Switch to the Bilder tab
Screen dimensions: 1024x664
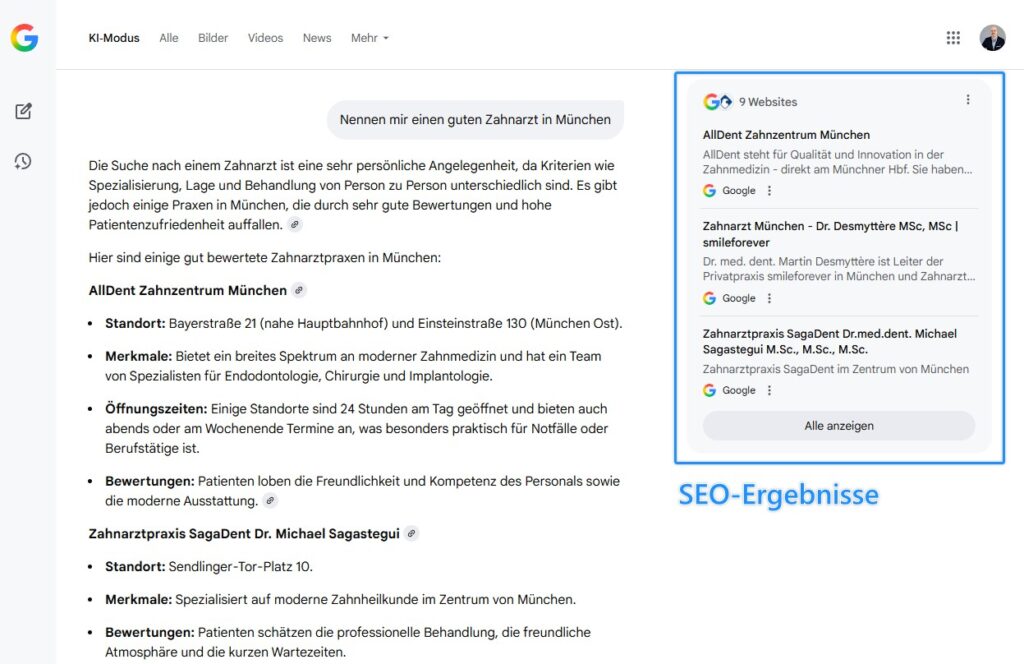(x=213, y=38)
